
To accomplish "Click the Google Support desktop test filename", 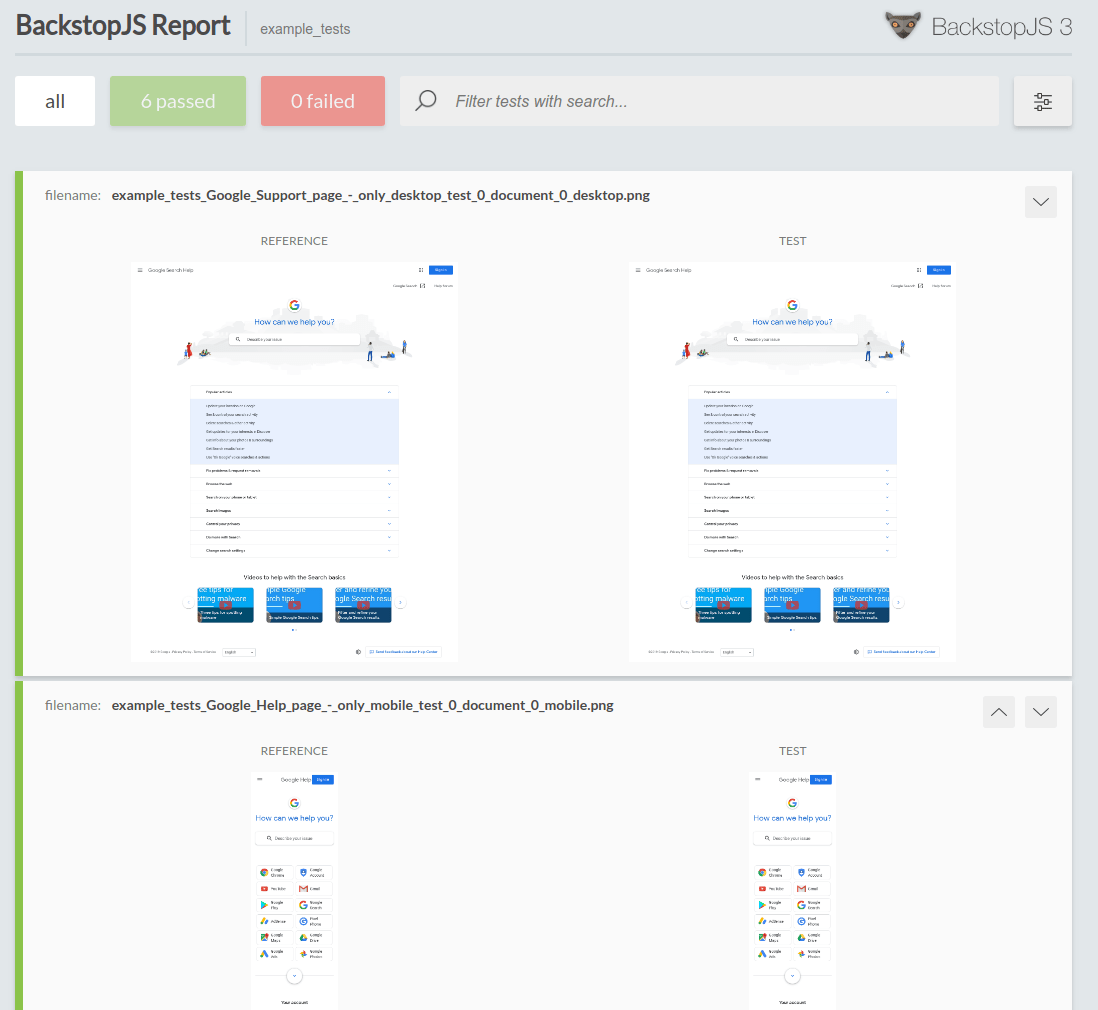I will coord(381,195).
